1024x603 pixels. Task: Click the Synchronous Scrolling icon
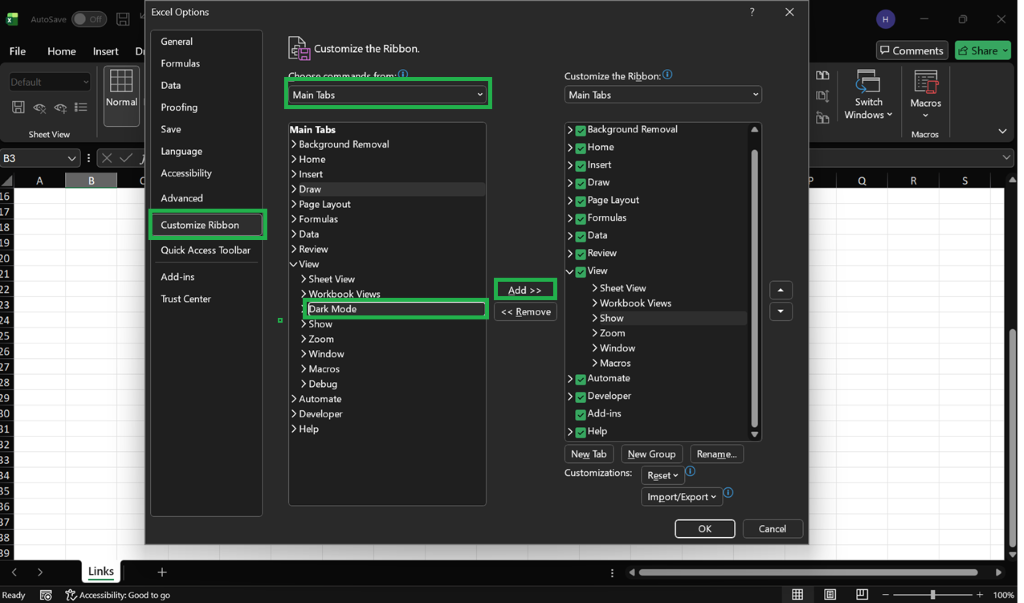(822, 97)
